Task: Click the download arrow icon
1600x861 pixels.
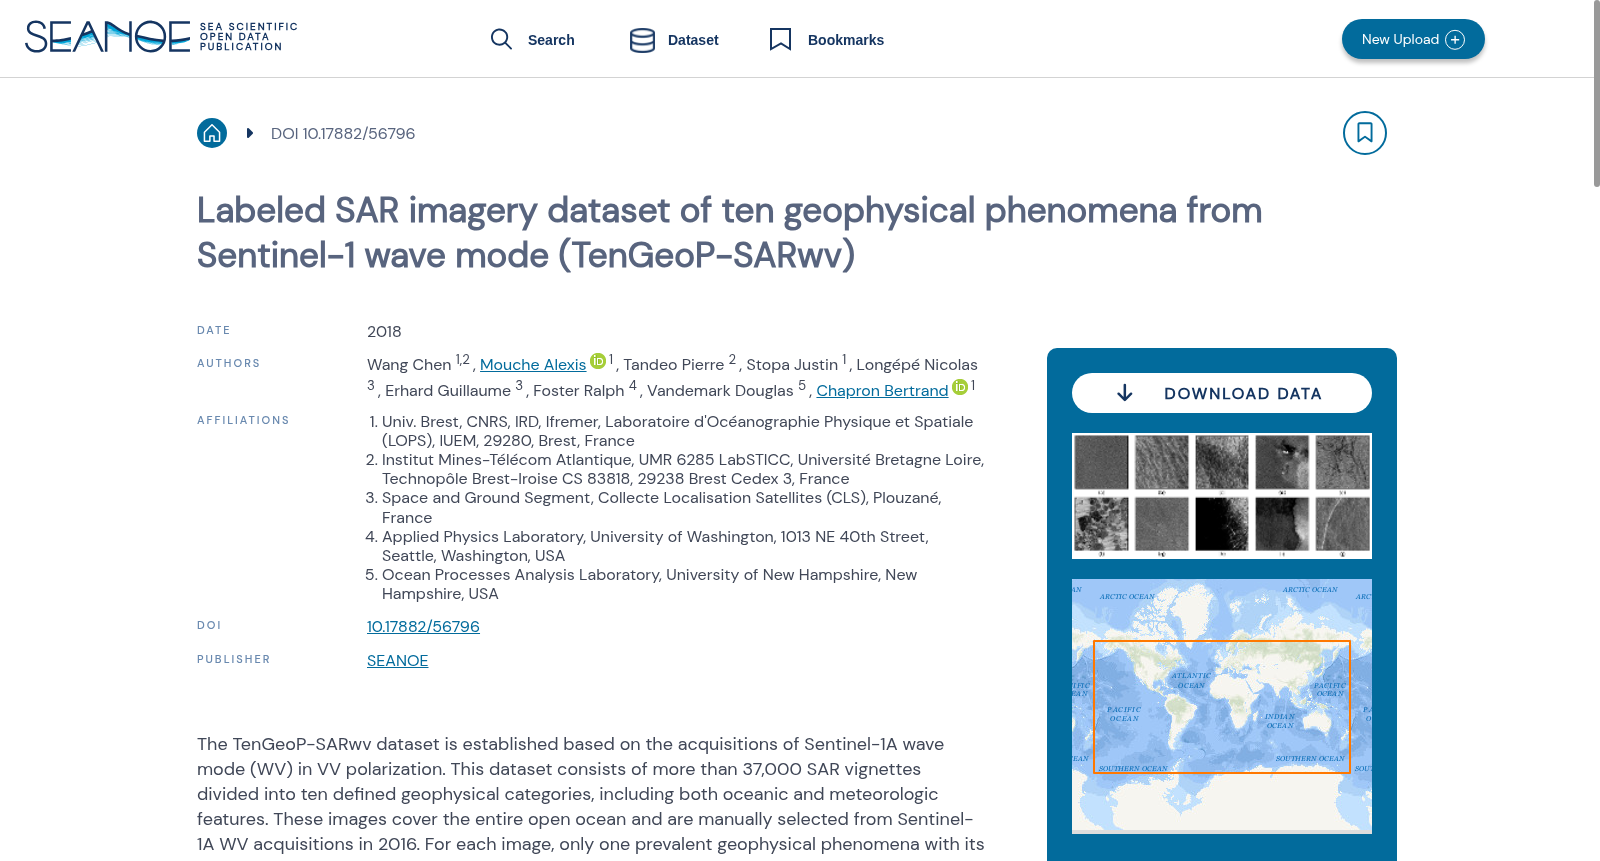Action: pyautogui.click(x=1125, y=393)
